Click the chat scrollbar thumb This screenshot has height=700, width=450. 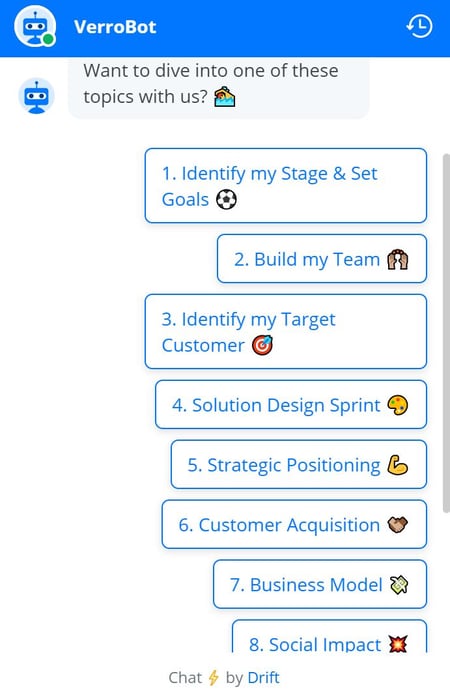point(446,333)
